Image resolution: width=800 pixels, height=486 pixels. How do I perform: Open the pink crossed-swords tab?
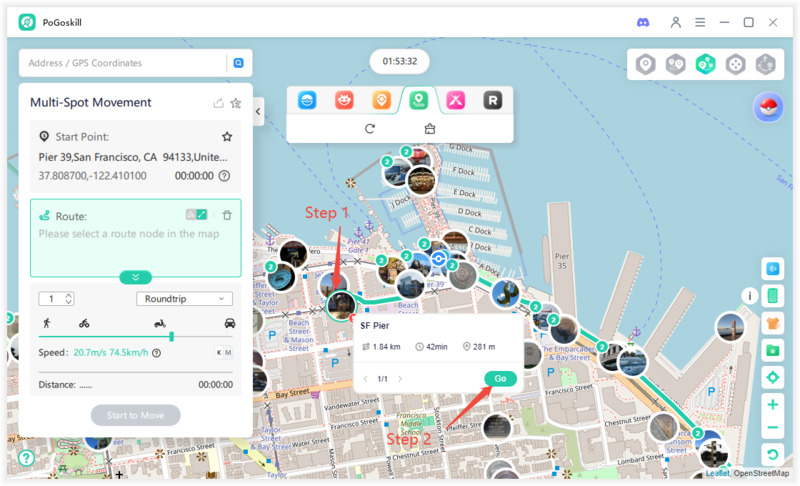click(456, 100)
